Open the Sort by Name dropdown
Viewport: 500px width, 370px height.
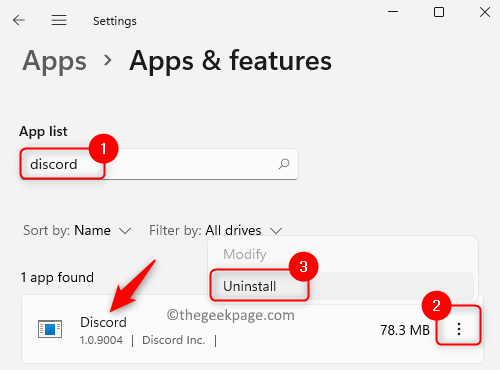point(77,230)
